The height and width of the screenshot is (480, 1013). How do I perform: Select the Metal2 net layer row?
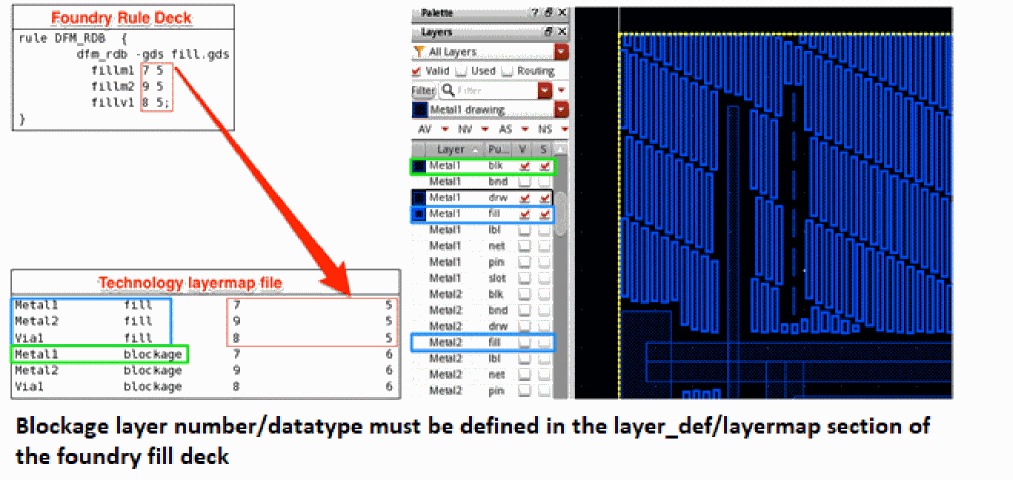(483, 374)
